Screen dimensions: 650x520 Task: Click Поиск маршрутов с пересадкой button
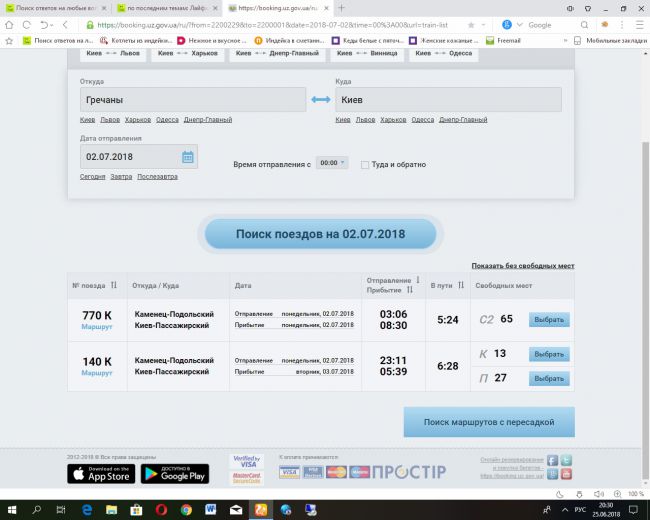[x=488, y=422]
